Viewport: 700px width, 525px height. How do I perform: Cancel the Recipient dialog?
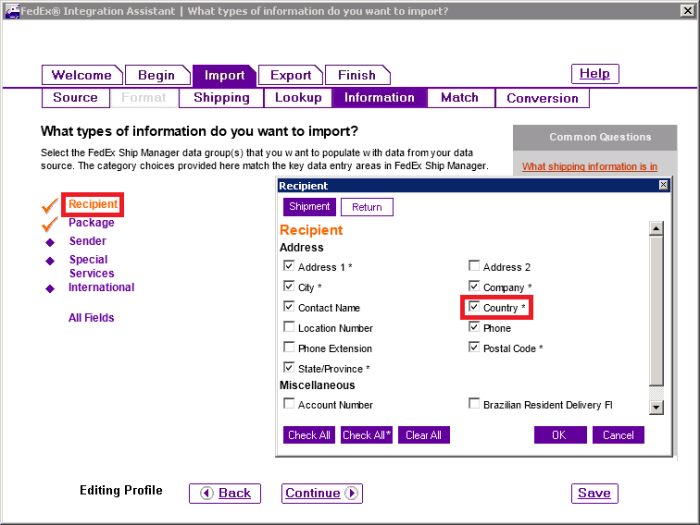click(x=618, y=435)
